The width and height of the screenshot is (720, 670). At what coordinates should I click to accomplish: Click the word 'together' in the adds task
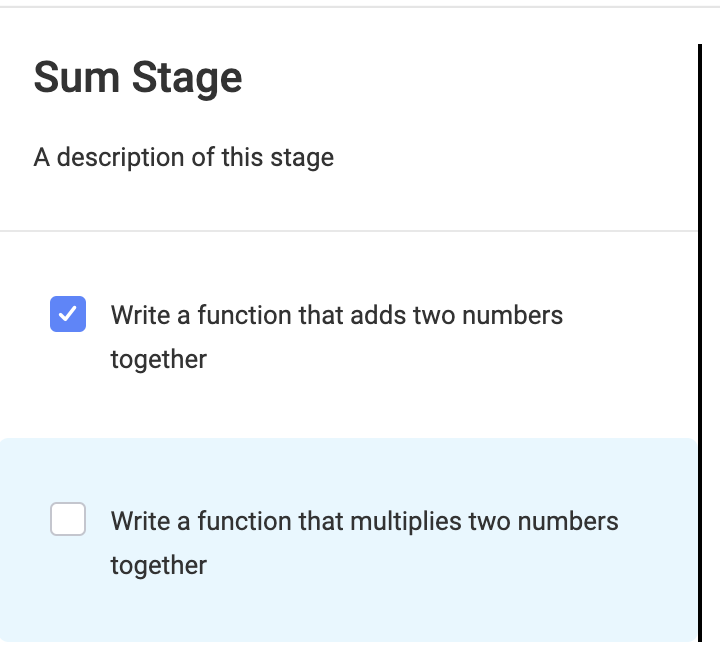click(158, 359)
